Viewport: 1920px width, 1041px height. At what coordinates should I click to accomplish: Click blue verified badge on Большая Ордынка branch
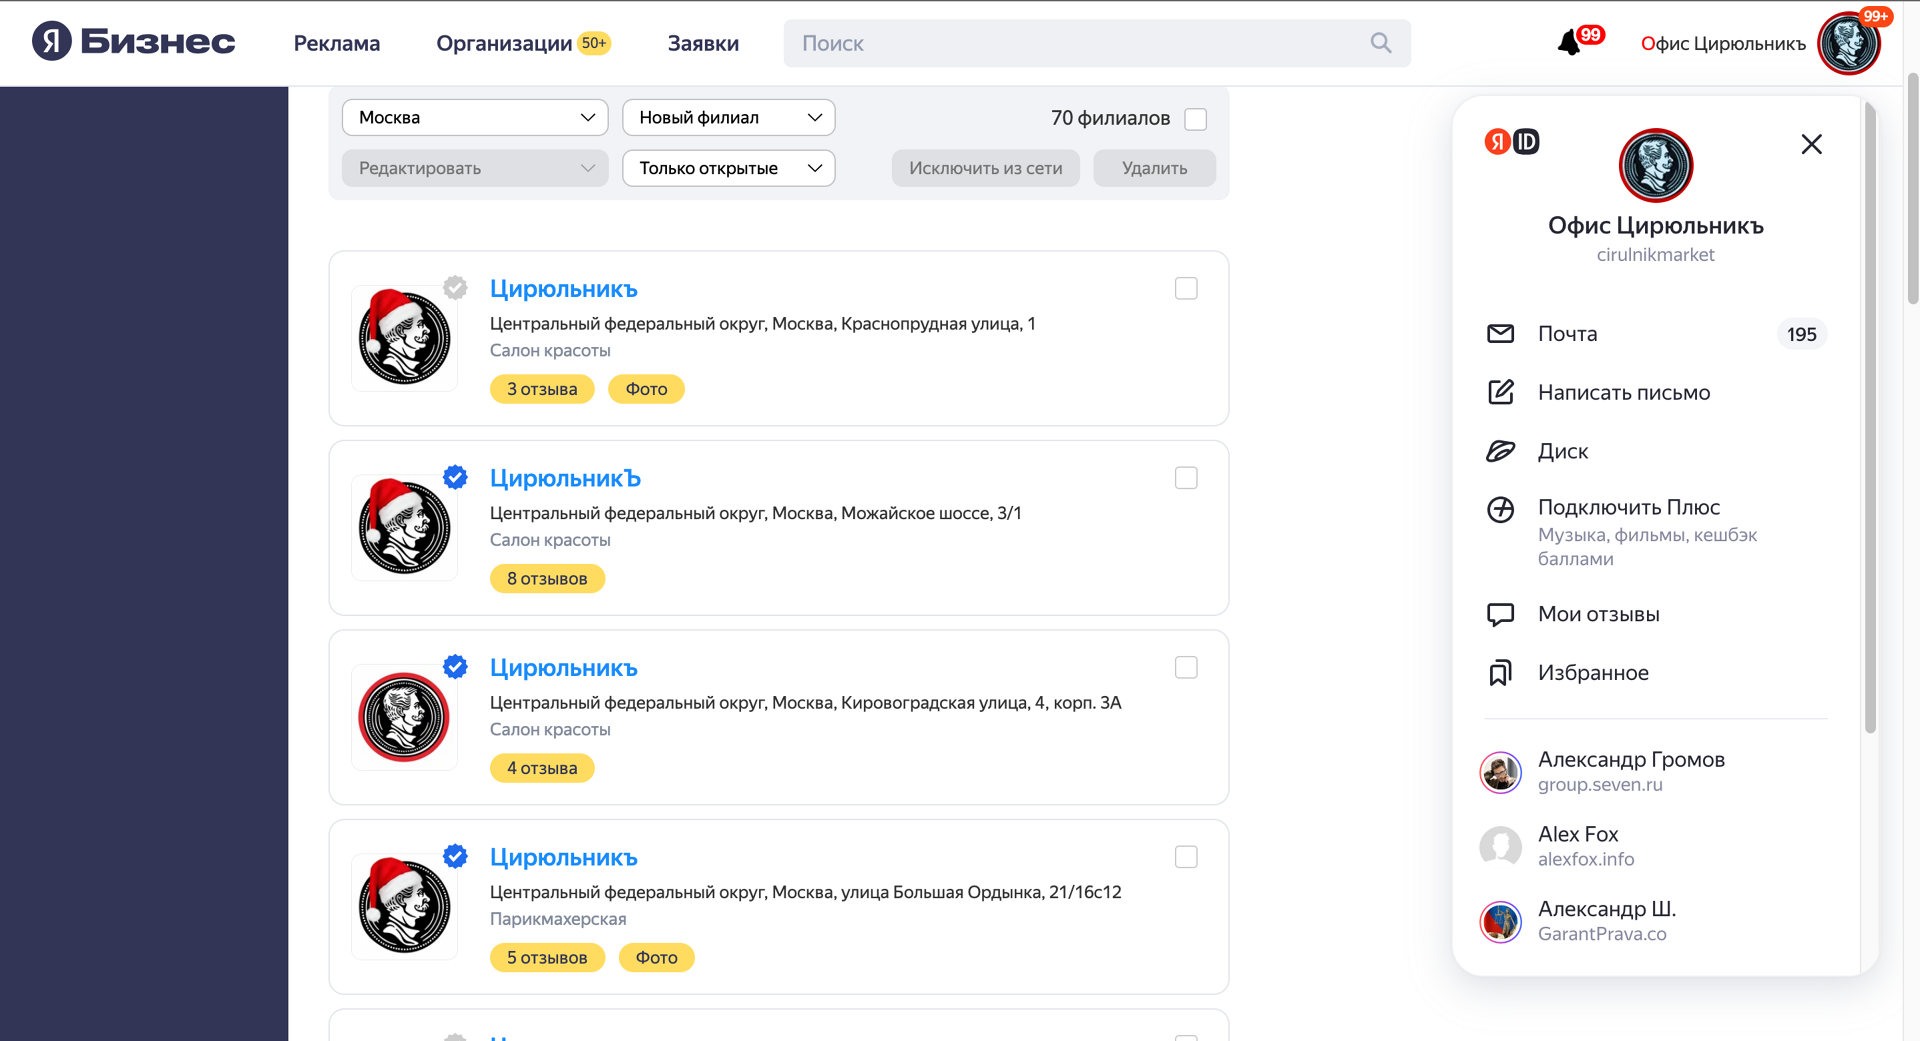455,856
